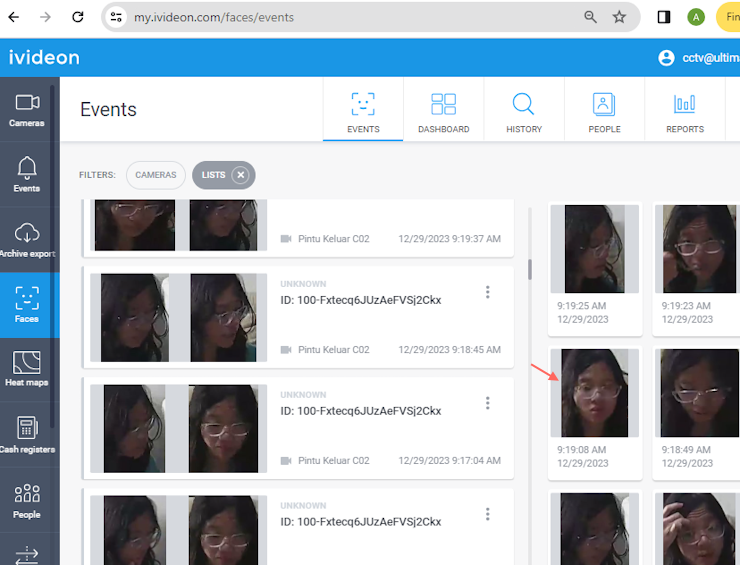Screen dimensions: 740x565
Task: Open the bell Events item in sidebar
Action: (27, 175)
